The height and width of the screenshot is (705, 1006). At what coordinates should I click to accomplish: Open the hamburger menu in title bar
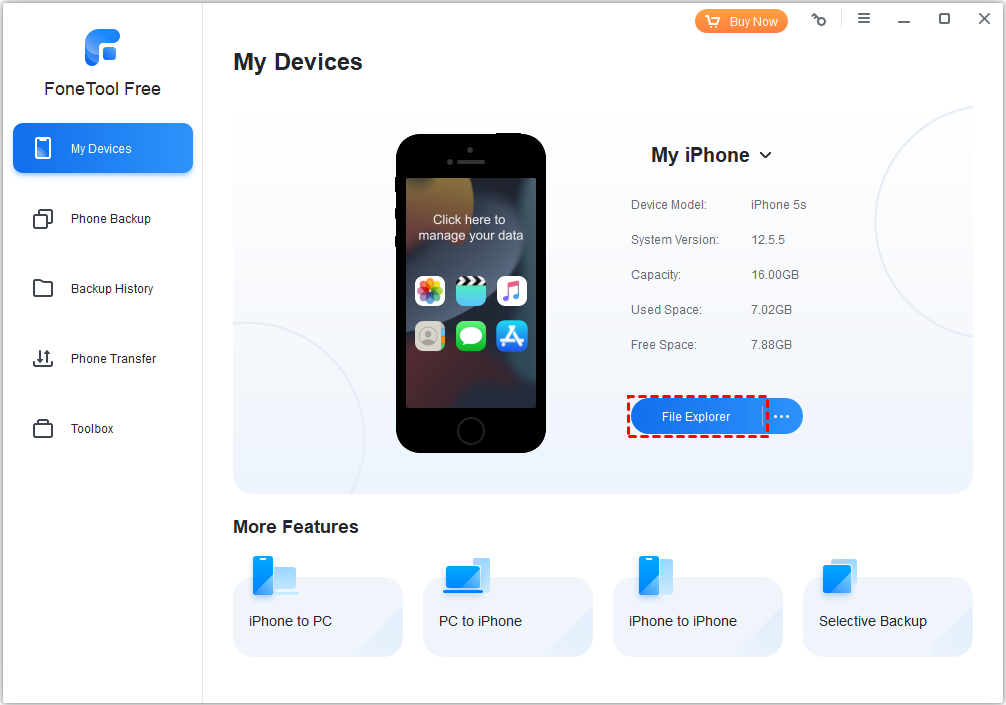tap(864, 19)
